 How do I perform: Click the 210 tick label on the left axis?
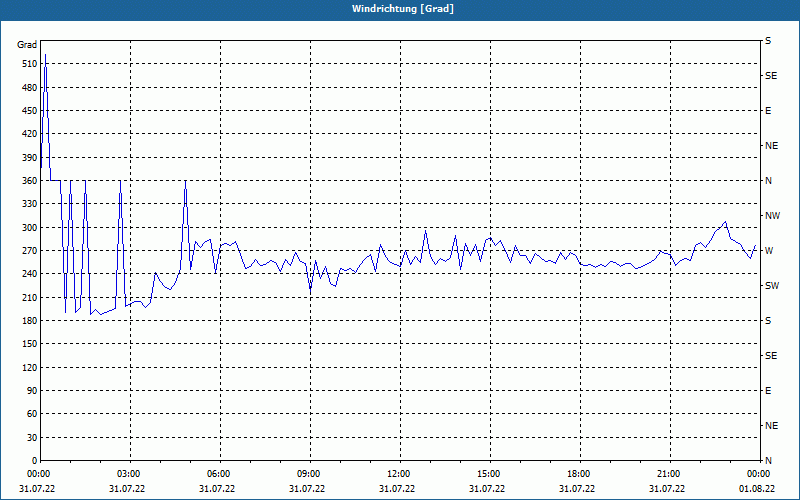tap(30, 297)
